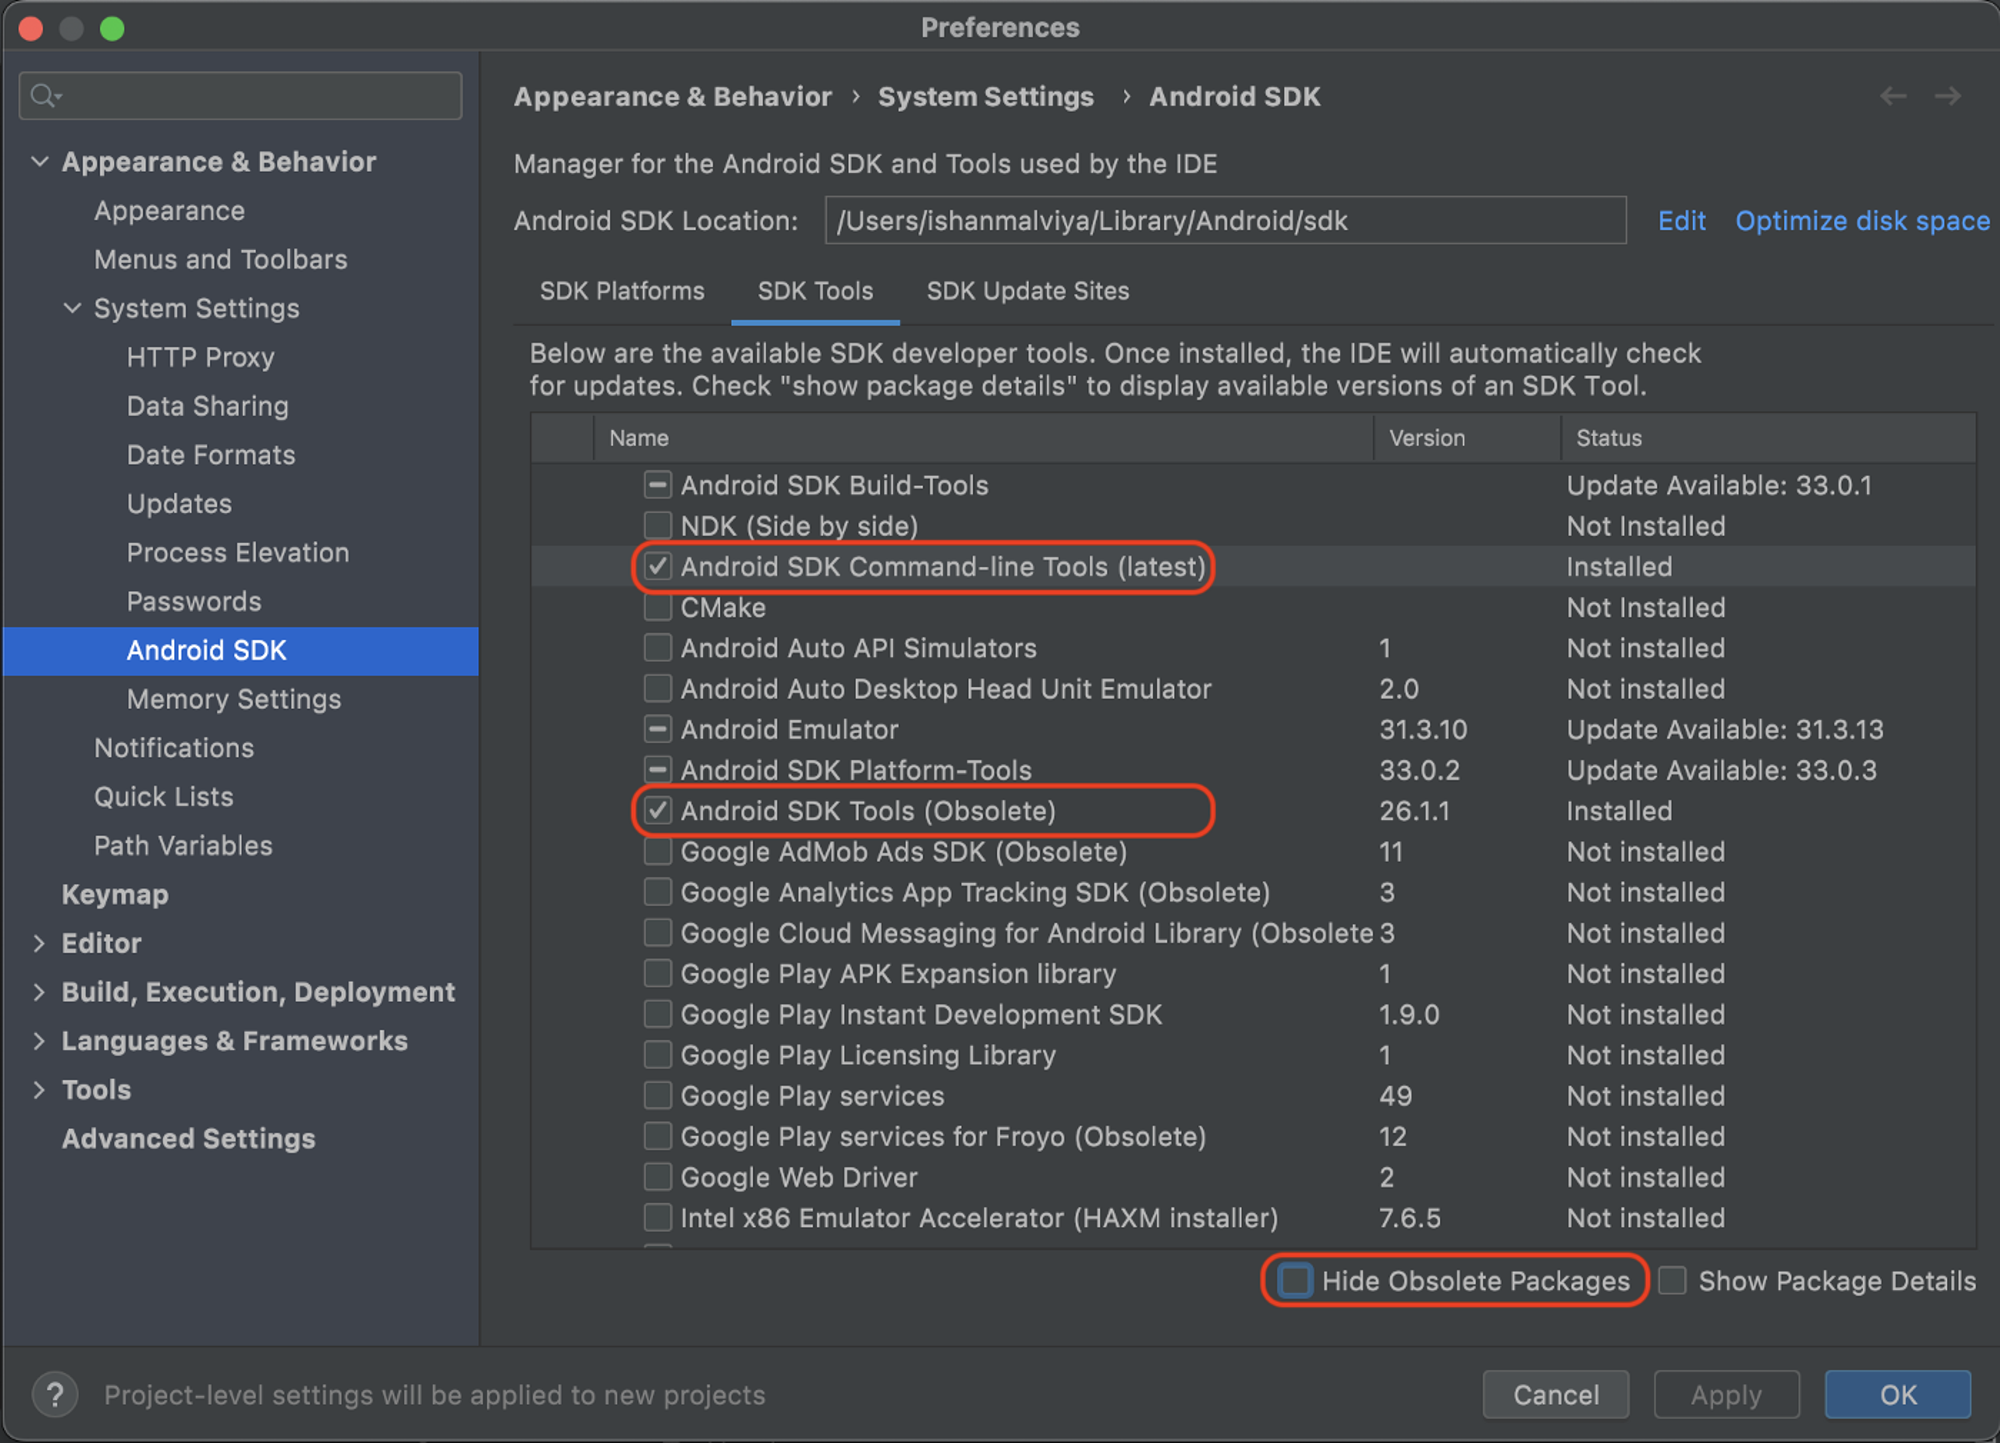Screen dimensions: 2000x1443
Task: Select Updates in System Settings
Action: tap(179, 504)
